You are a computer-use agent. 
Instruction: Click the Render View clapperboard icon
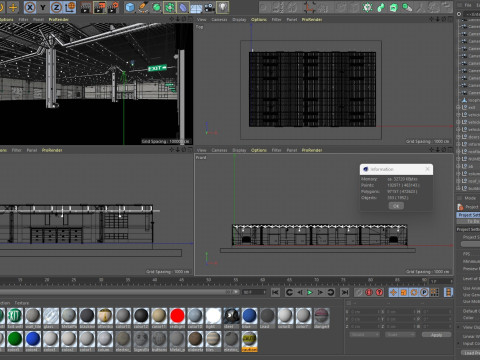click(86, 7)
